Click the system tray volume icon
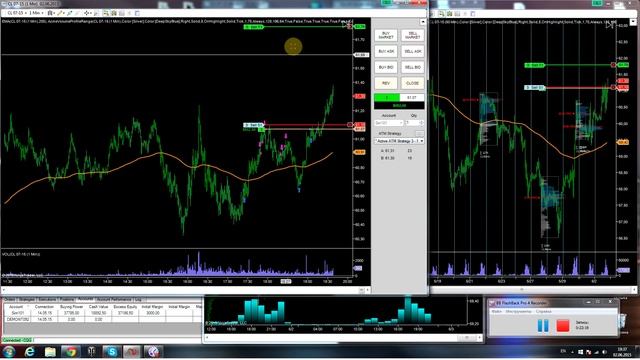Image resolution: width=640 pixels, height=360 pixels. tap(604, 352)
